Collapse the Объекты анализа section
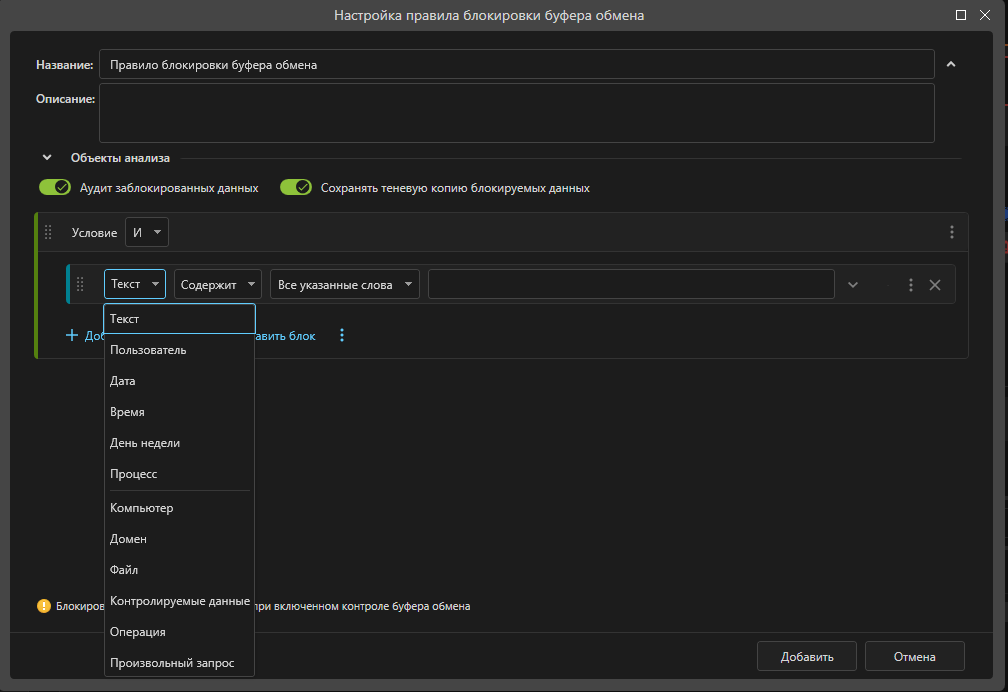The width and height of the screenshot is (1008, 692). [47, 158]
